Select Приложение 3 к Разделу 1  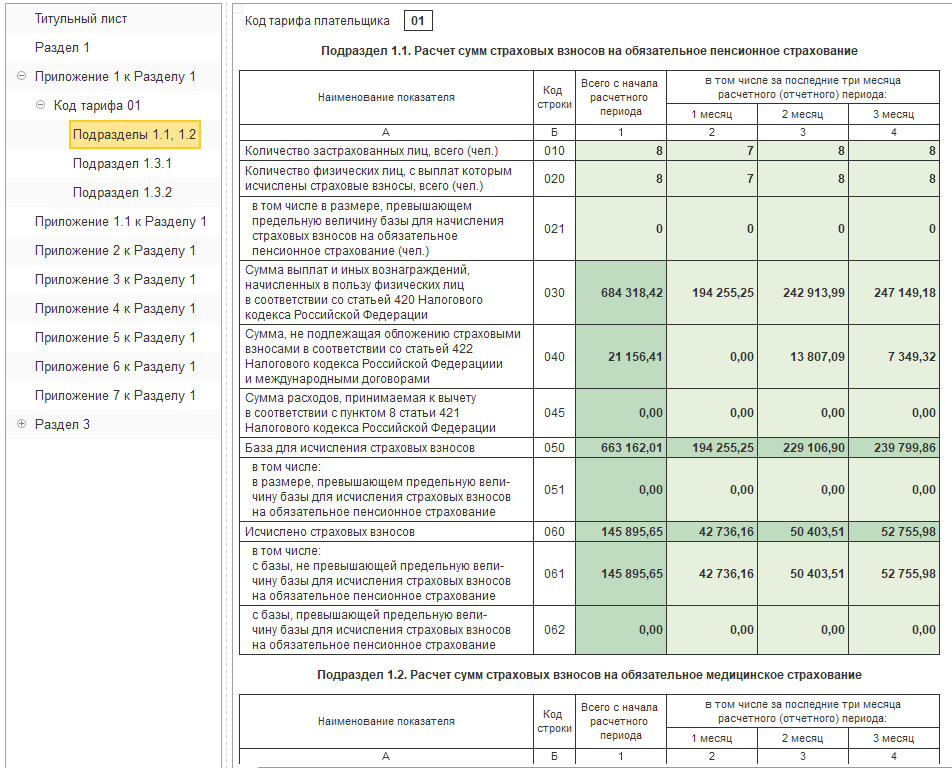(115, 280)
